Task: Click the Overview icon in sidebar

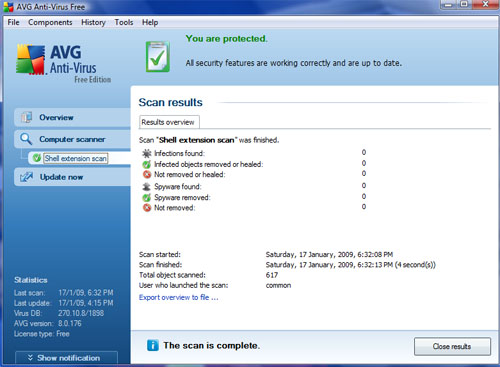Action: click(x=27, y=117)
